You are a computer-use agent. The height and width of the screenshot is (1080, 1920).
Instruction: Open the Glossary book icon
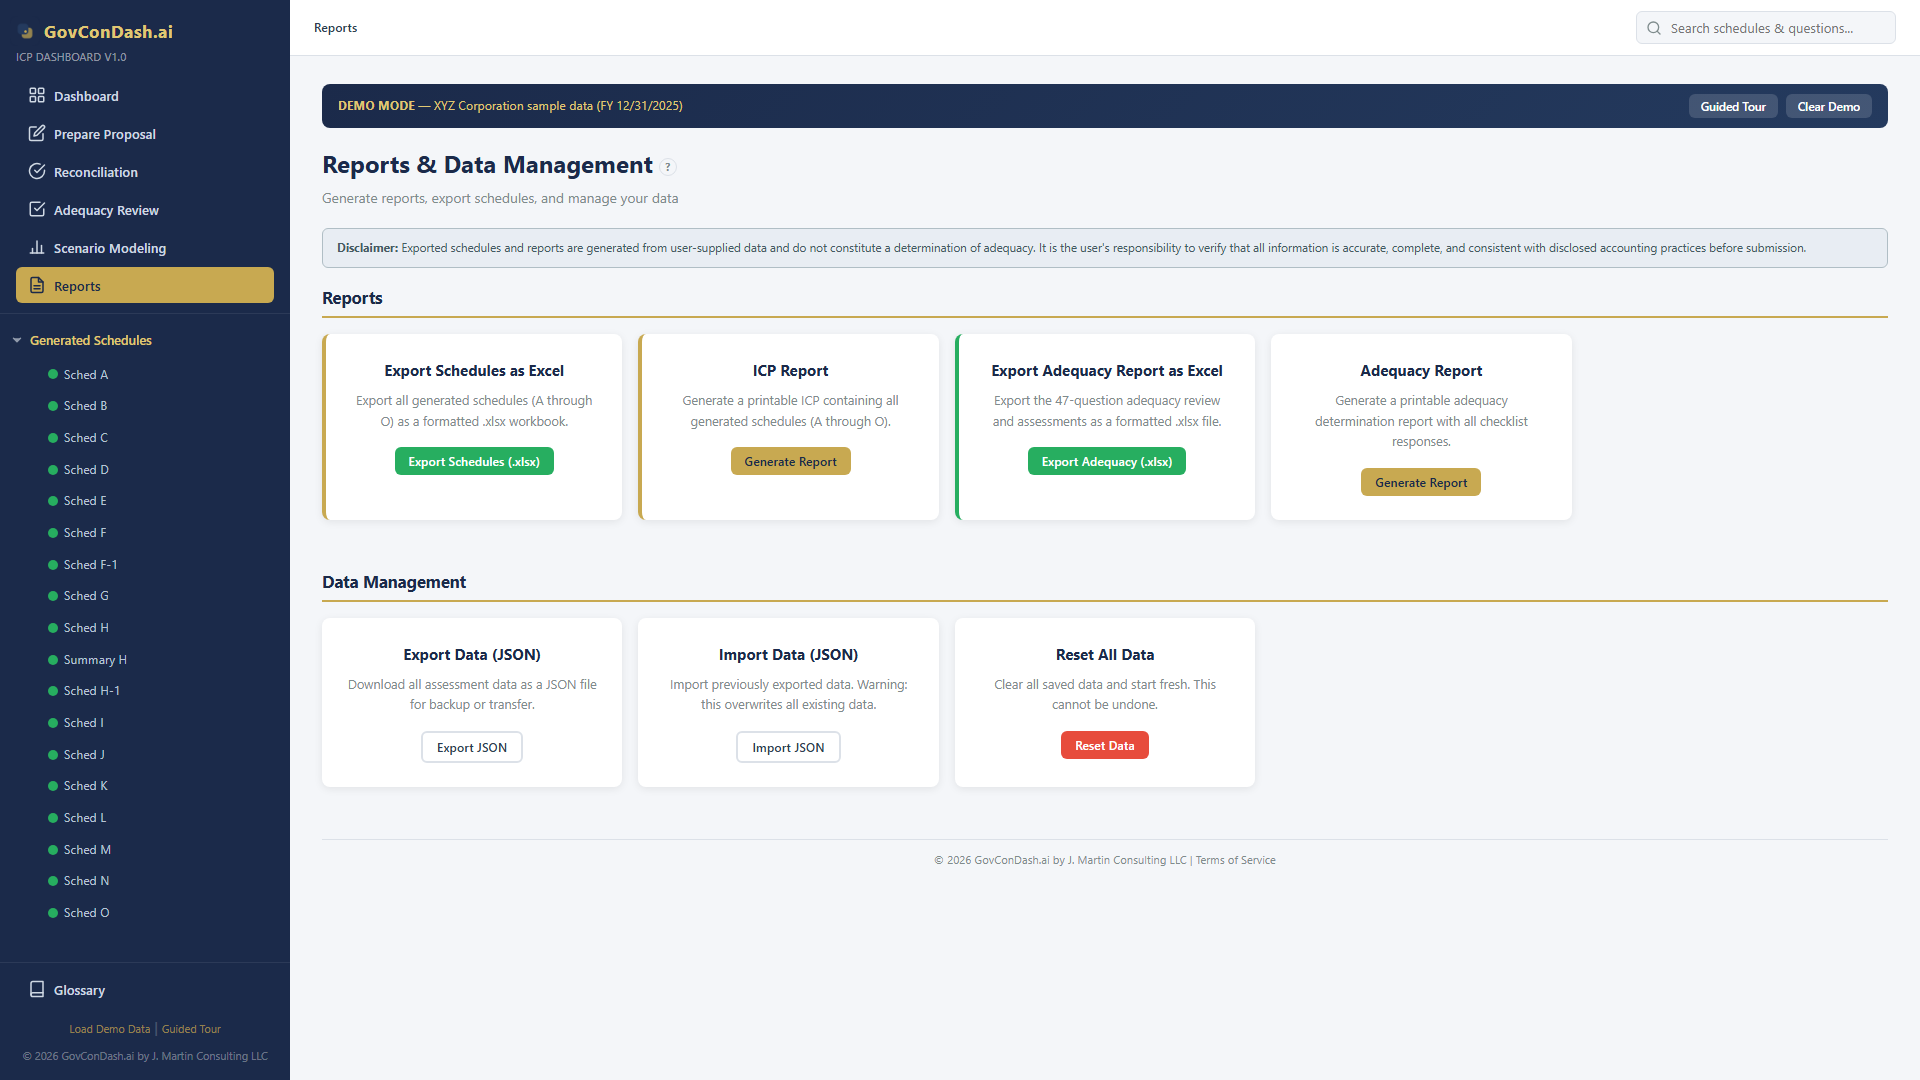coord(37,989)
